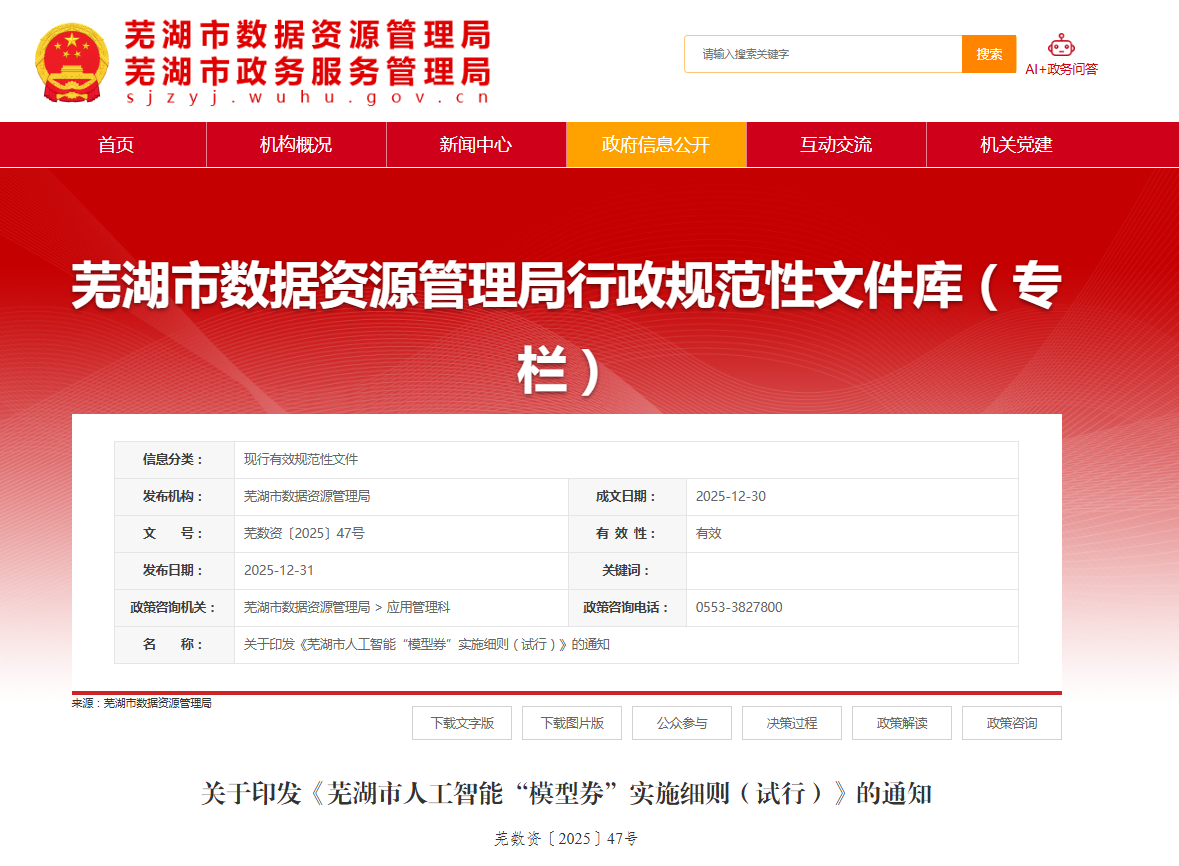Open the 公众参与 button
The width and height of the screenshot is (1179, 866).
(682, 723)
